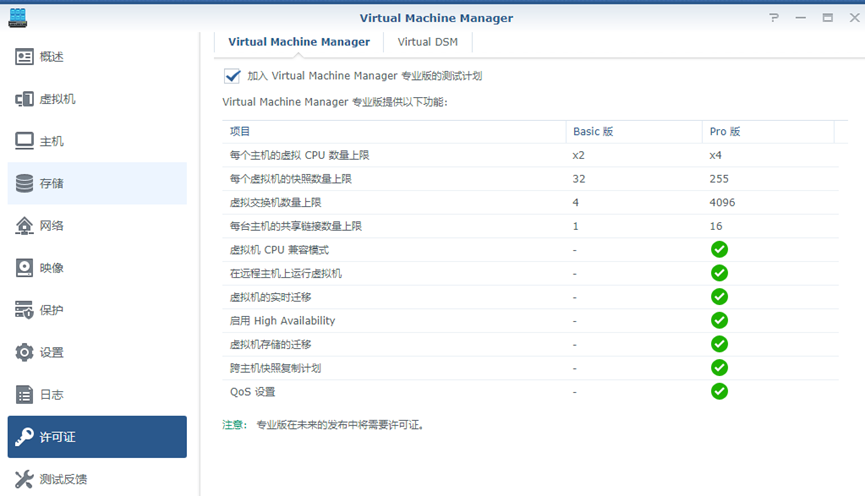Screen dimensions: 865x496
Task: Click the 每个主机的虚拟 CPU 数量上限 row label
Action: [x=300, y=155]
